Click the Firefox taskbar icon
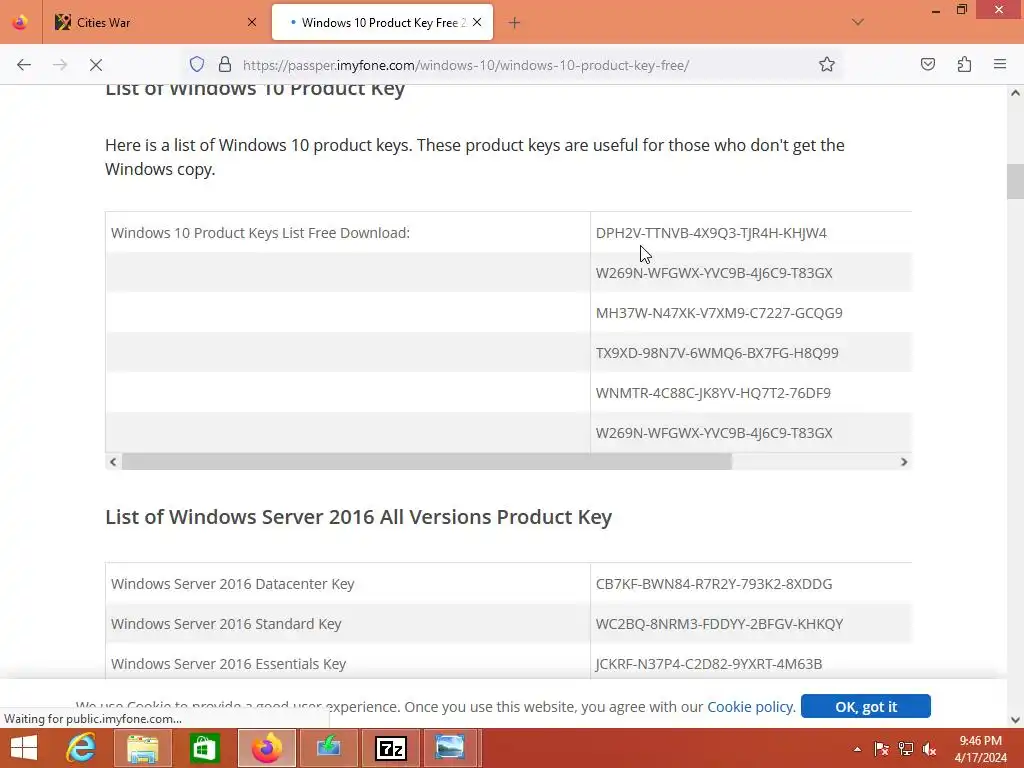The width and height of the screenshot is (1024, 768). pyautogui.click(x=266, y=748)
